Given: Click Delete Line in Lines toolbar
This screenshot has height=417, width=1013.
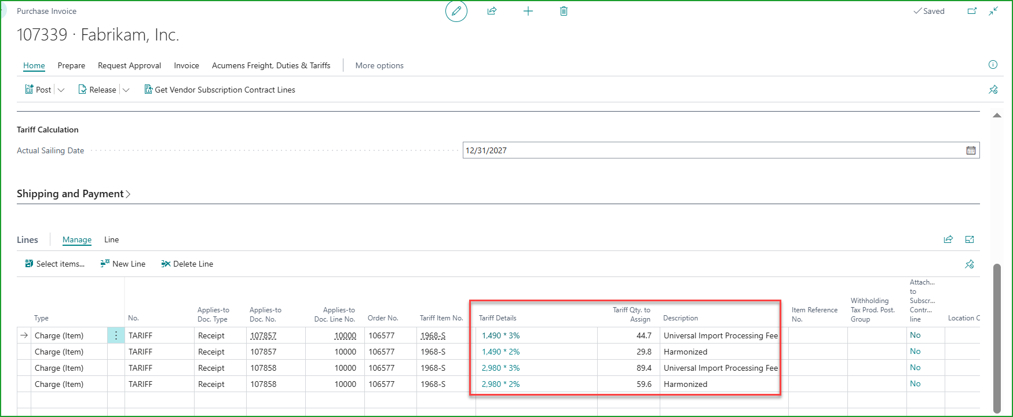Looking at the screenshot, I should (x=187, y=264).
